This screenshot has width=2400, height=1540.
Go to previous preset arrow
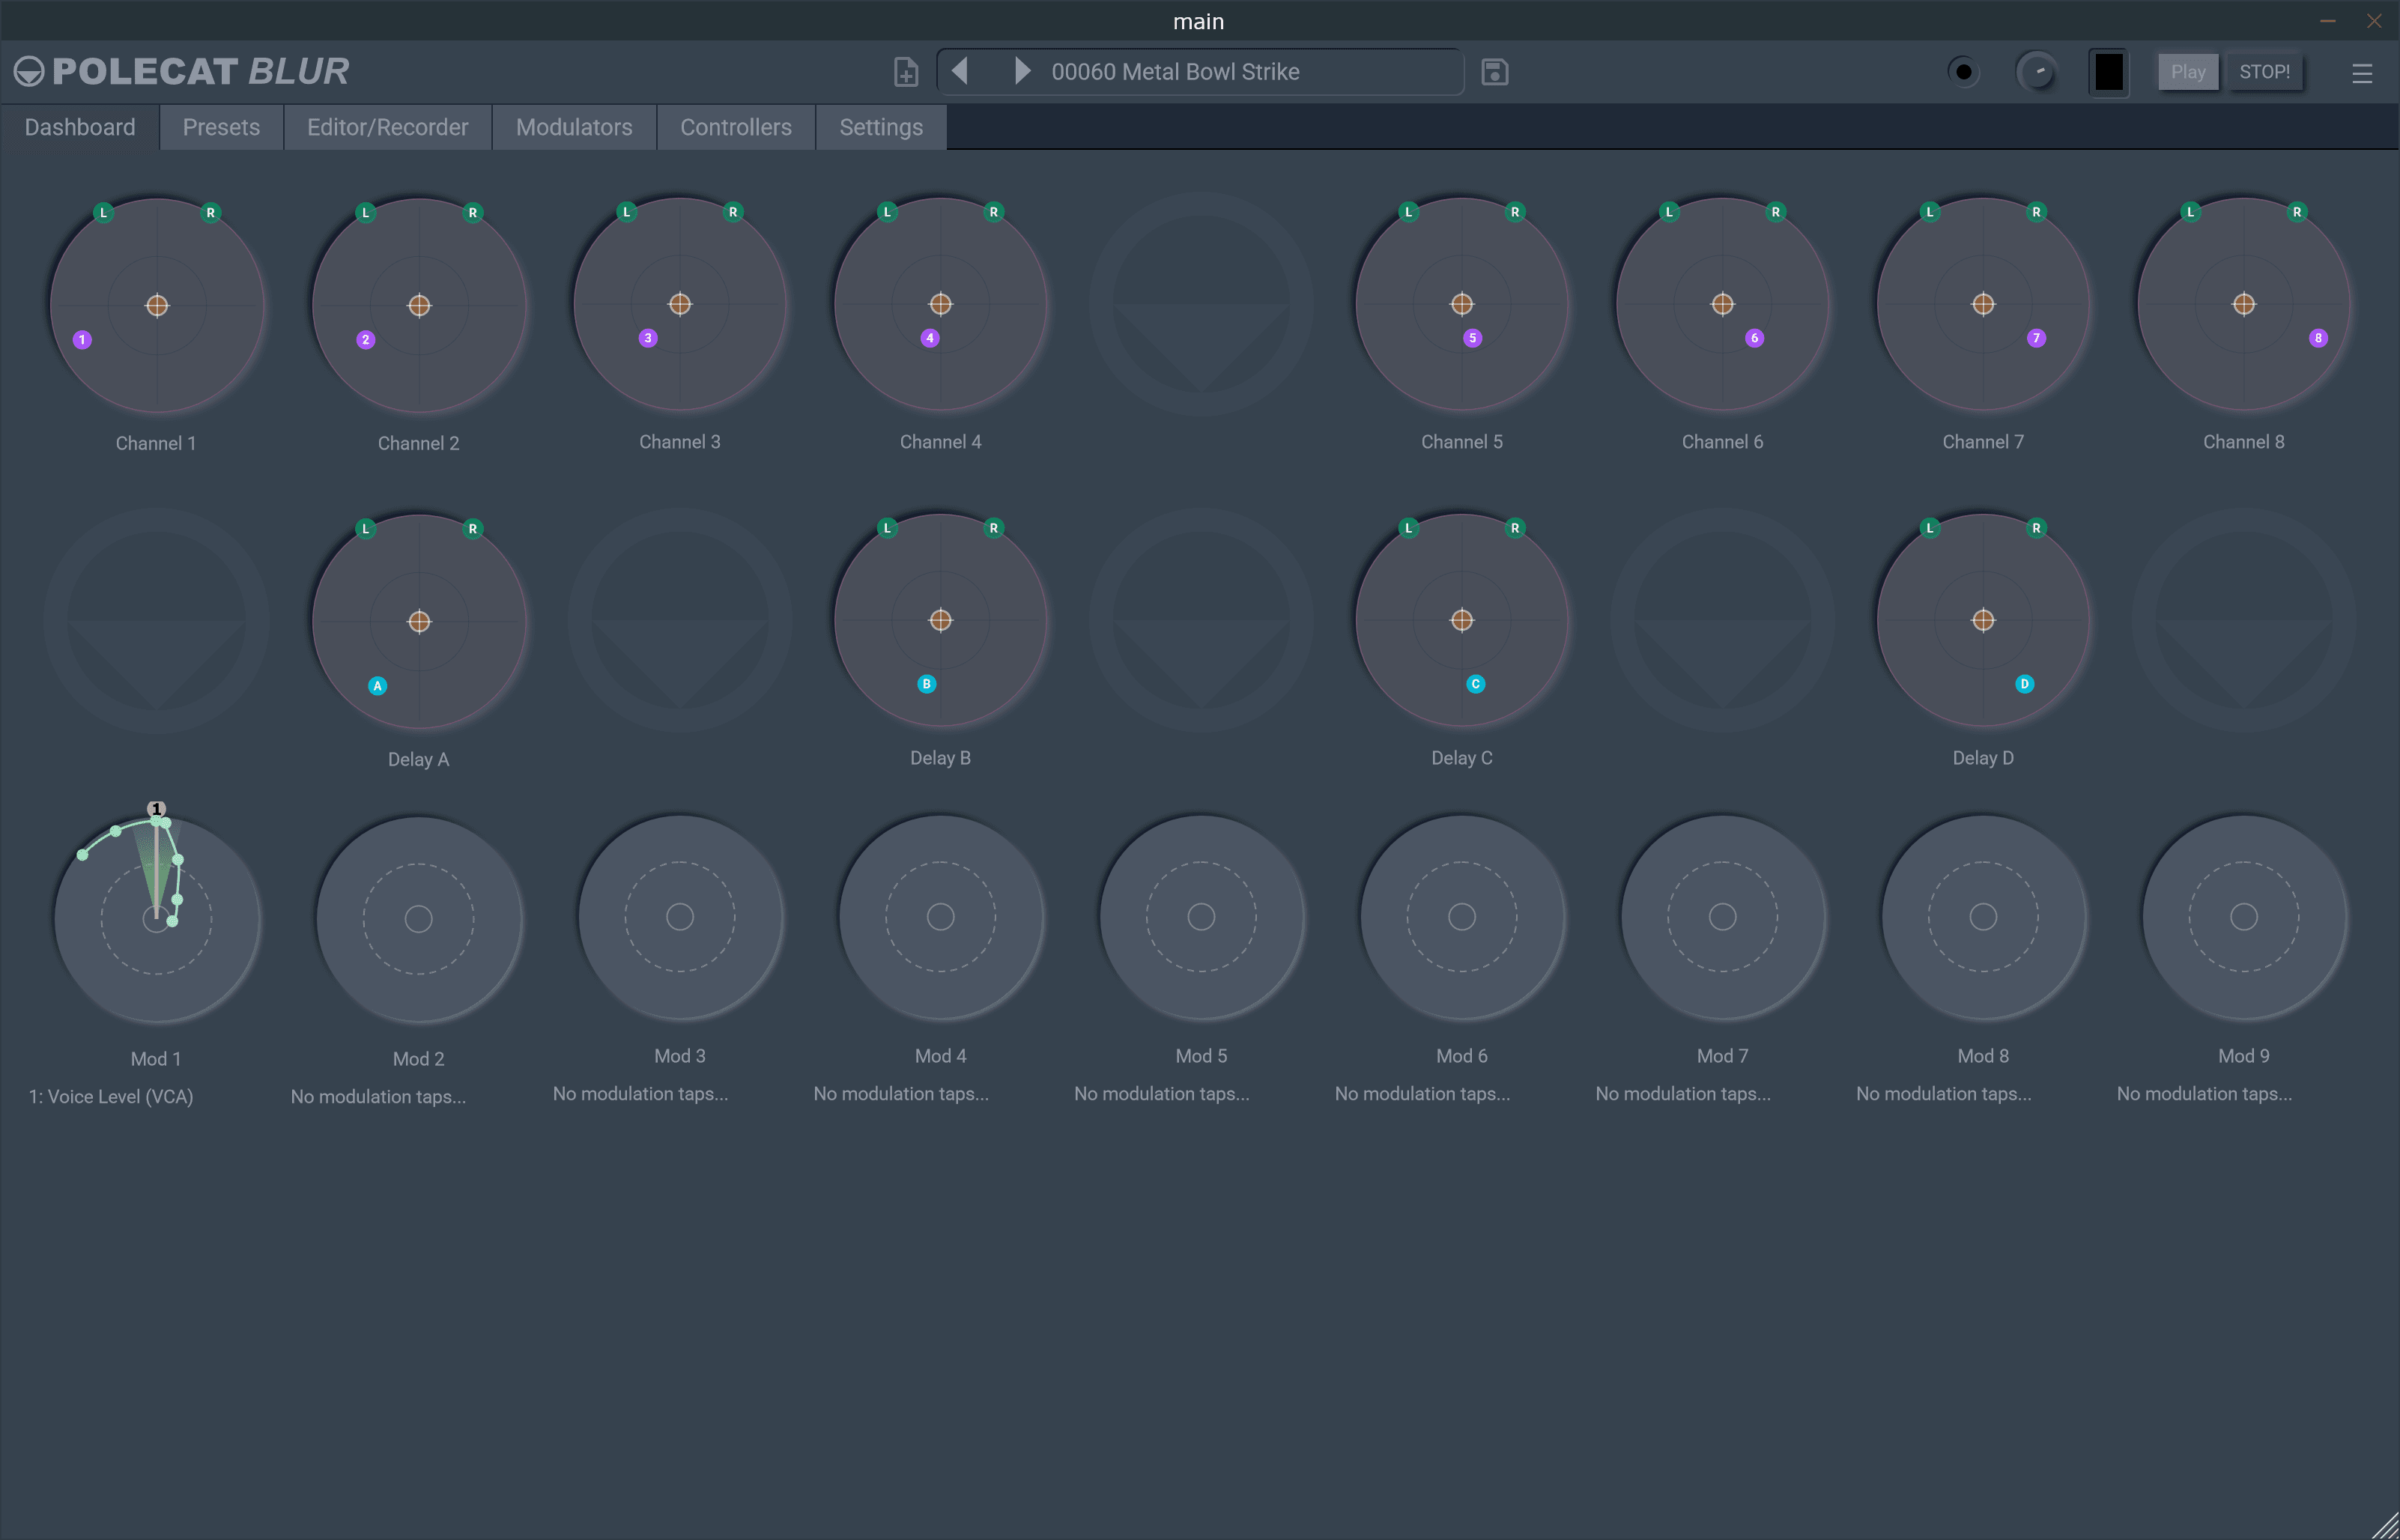click(960, 71)
